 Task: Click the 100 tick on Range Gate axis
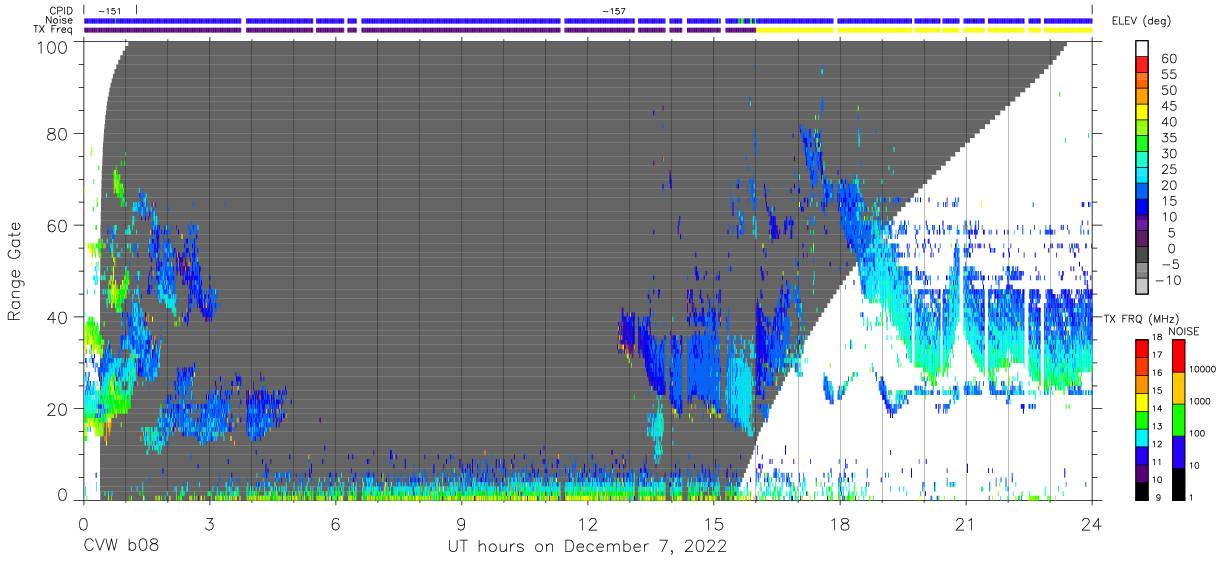[54, 46]
